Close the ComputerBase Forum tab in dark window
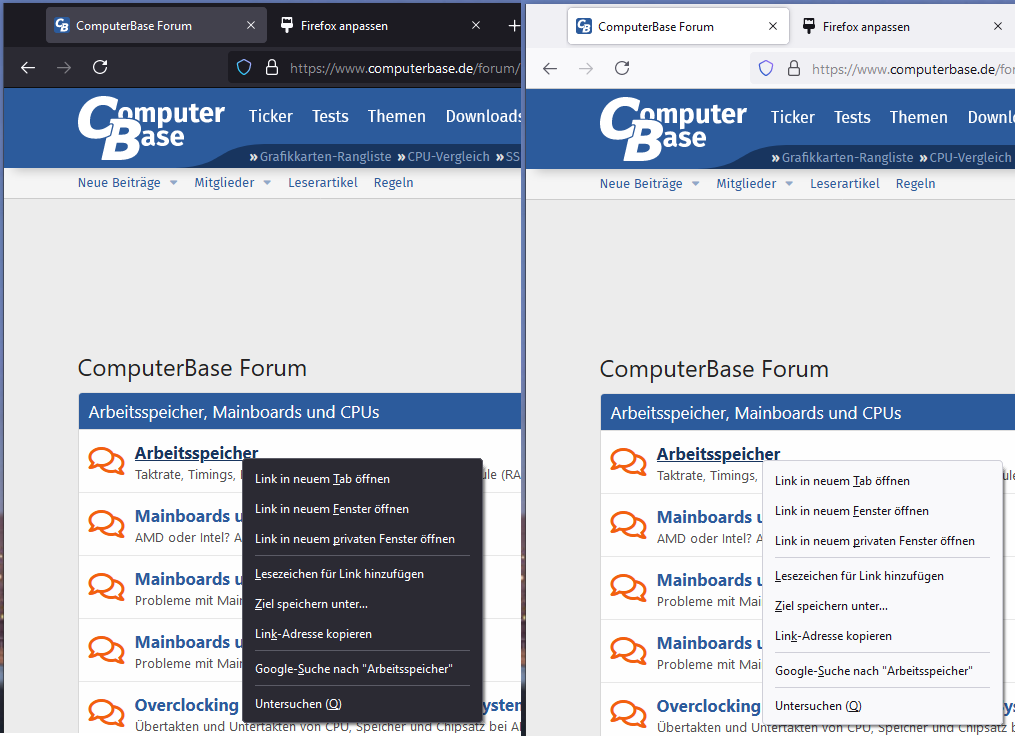Viewport: 1015px width, 736px height. tap(251, 25)
